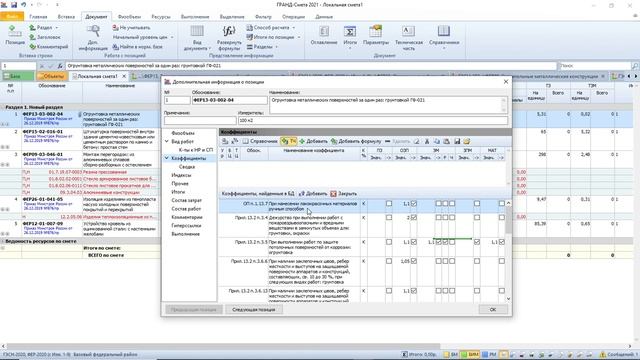Image resolution: width=640 pixels, height=360 pixels.
Task: Click Удалить in the coefficients toolbar
Action: pyautogui.click(x=398, y=141)
